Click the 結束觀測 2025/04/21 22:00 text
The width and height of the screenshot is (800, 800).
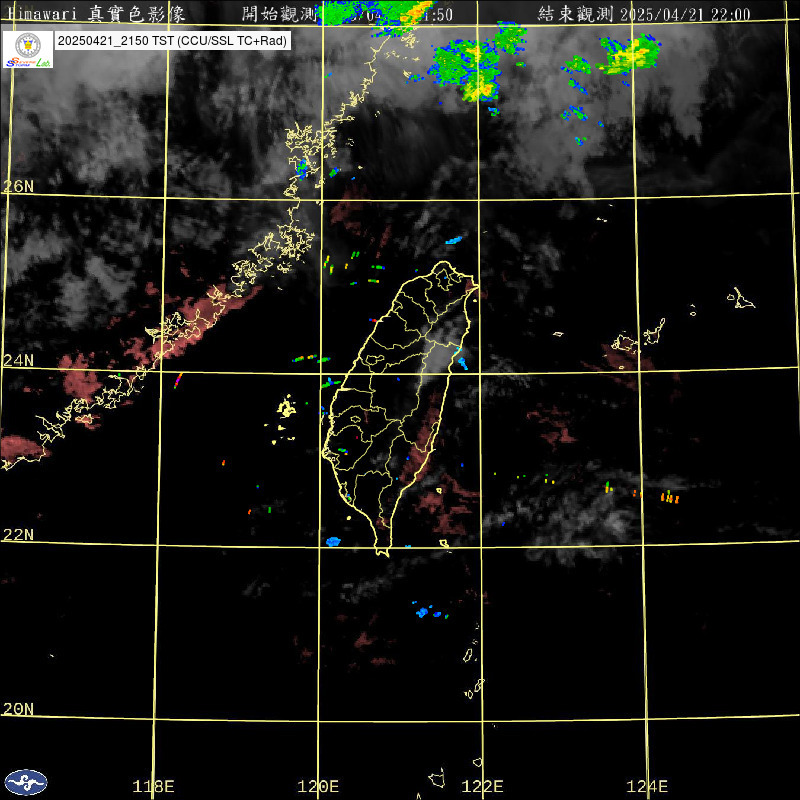click(644, 14)
